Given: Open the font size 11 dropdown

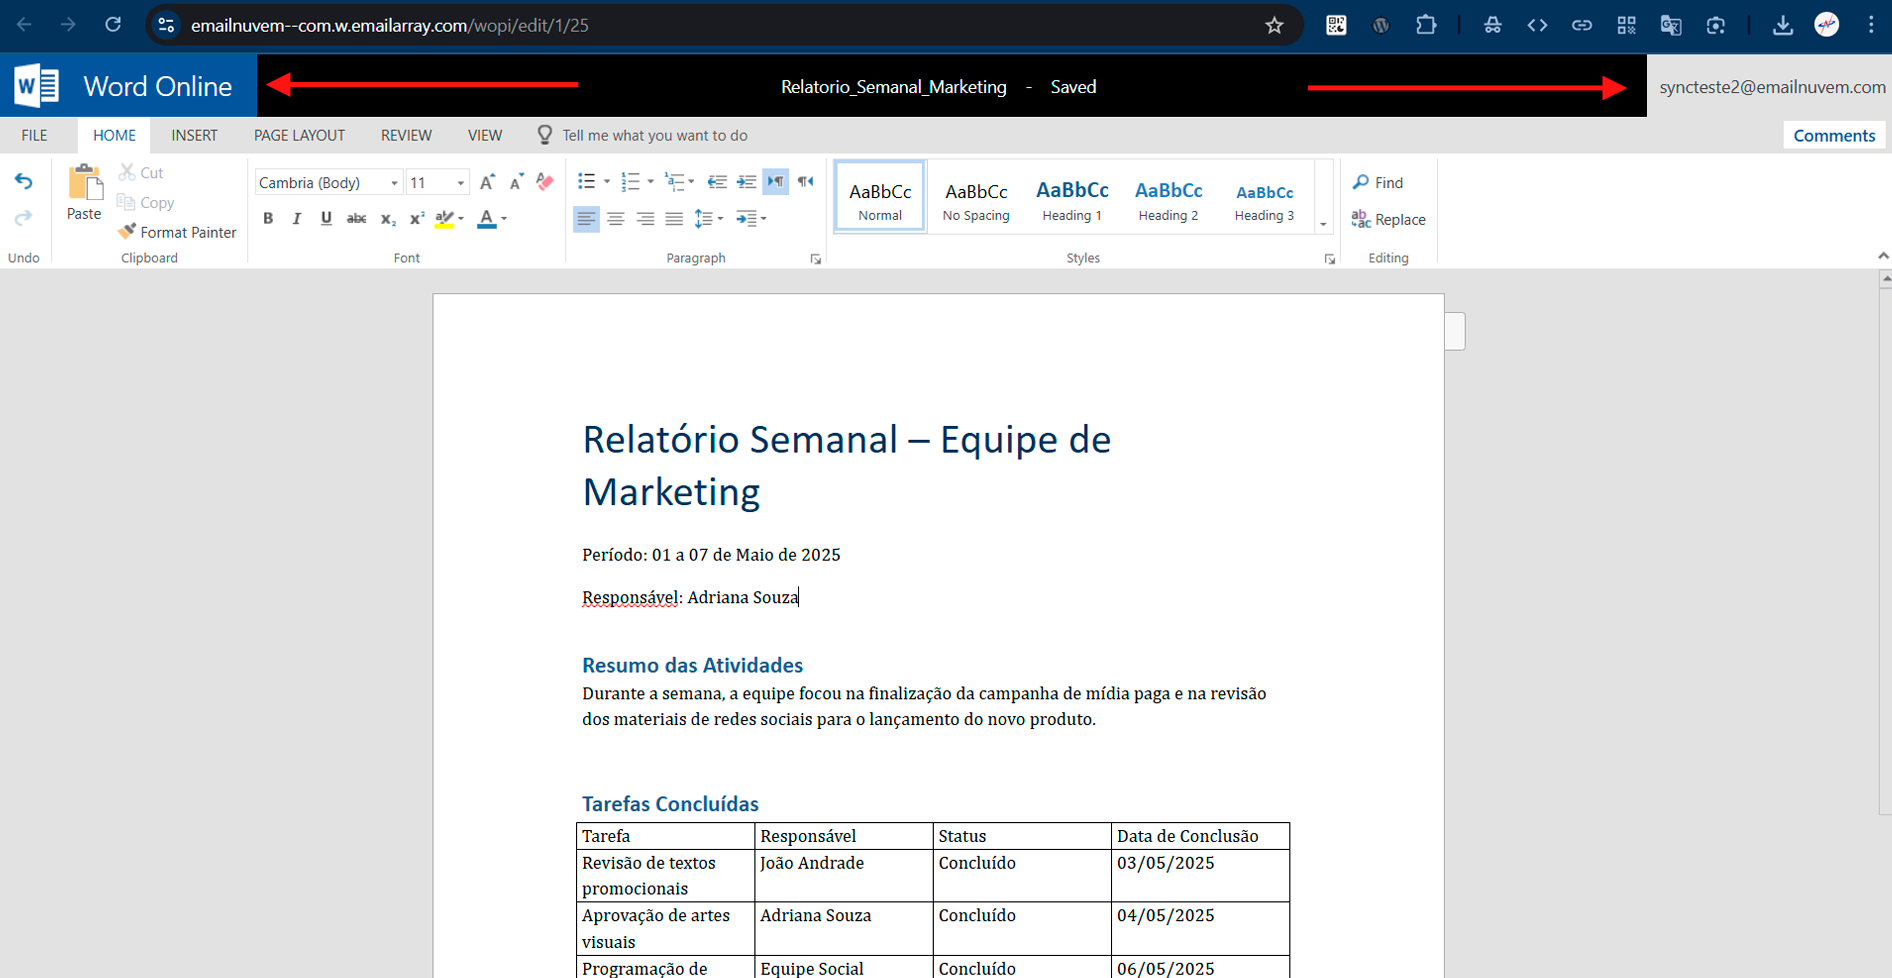Looking at the screenshot, I should click(x=460, y=183).
